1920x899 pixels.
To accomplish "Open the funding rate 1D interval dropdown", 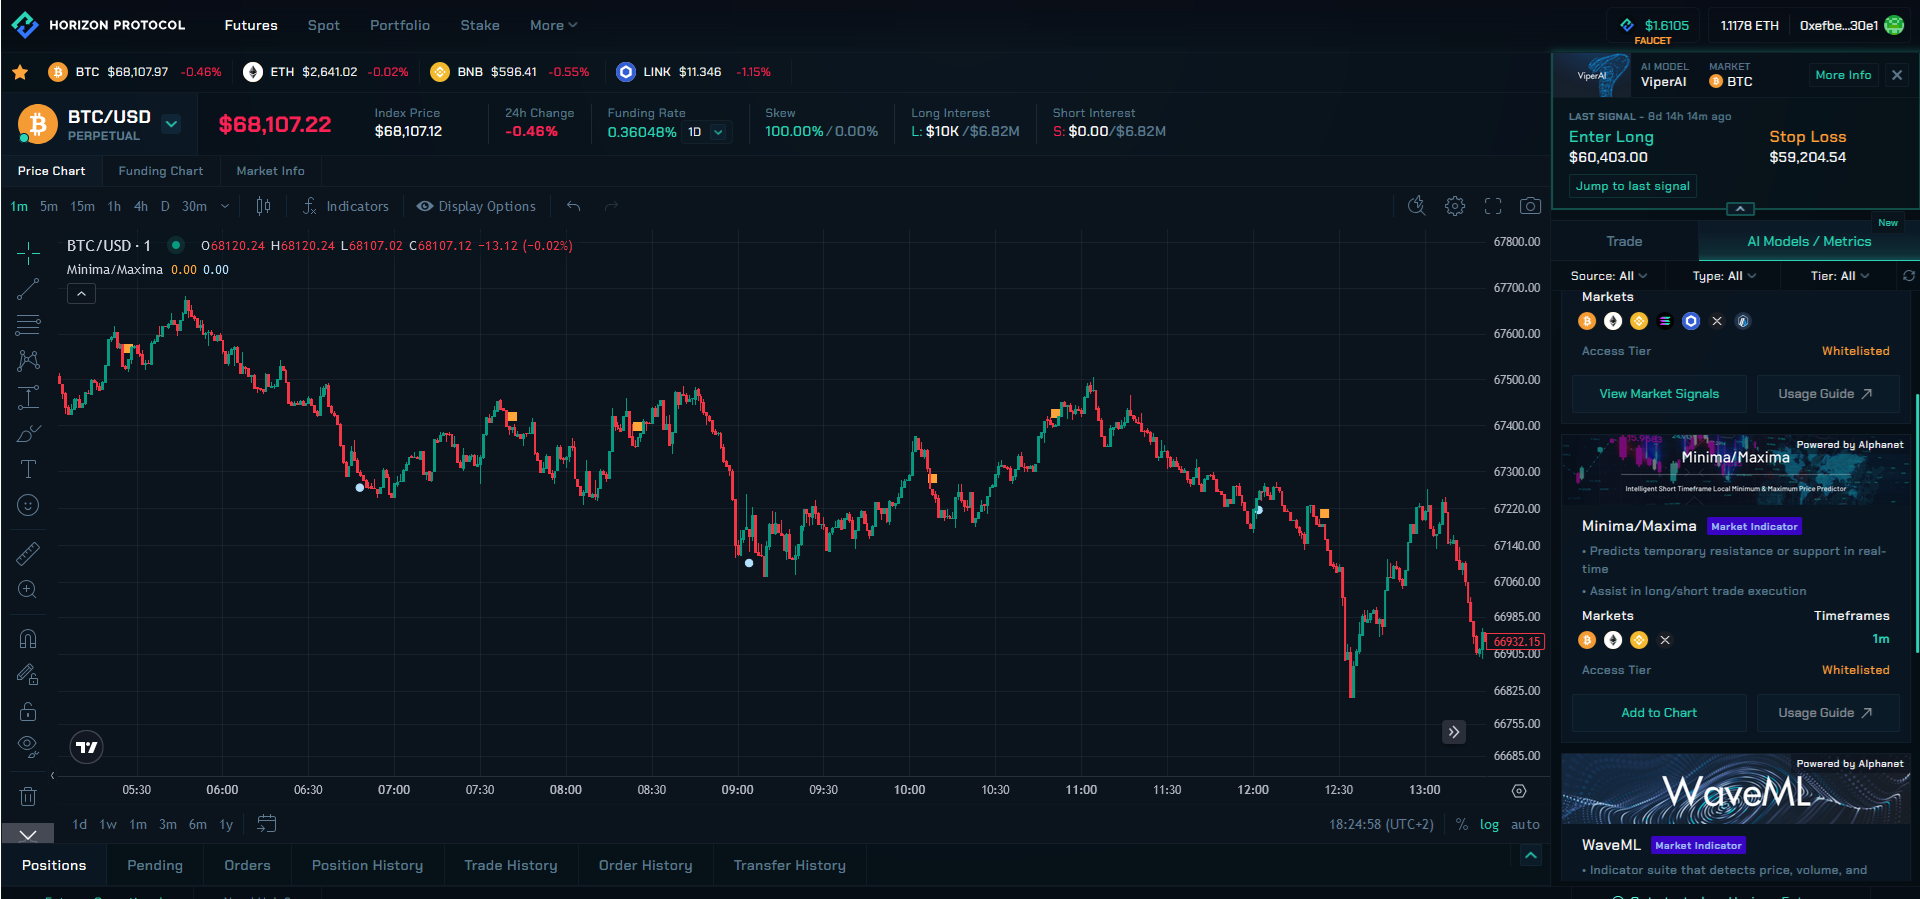I will pyautogui.click(x=706, y=132).
